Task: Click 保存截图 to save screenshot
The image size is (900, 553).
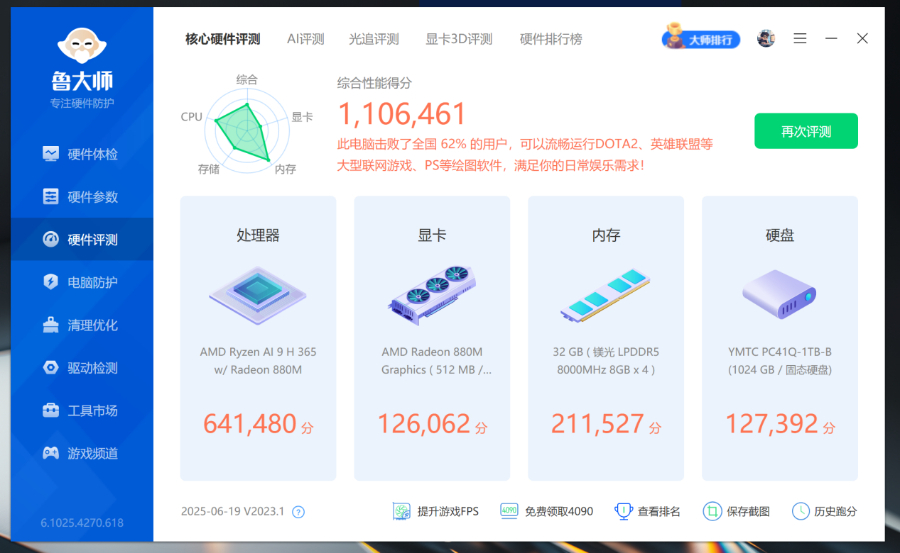Action: (736, 511)
